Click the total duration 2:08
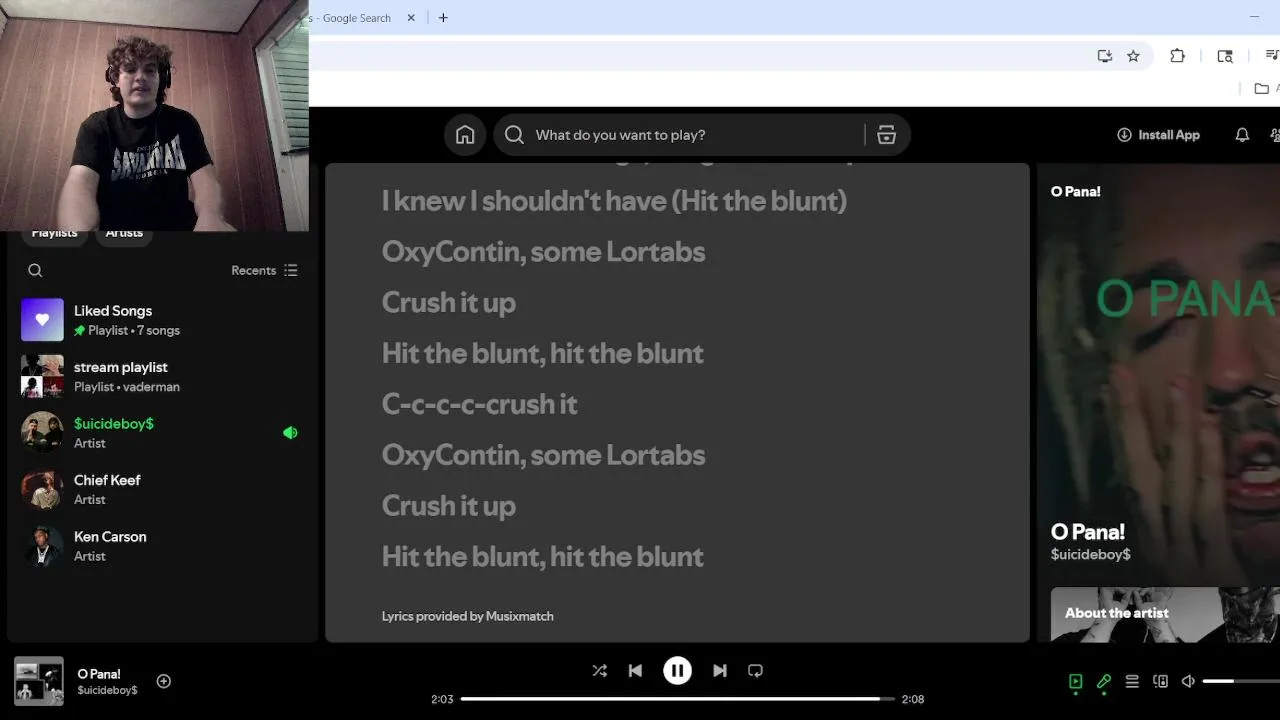 coord(913,699)
